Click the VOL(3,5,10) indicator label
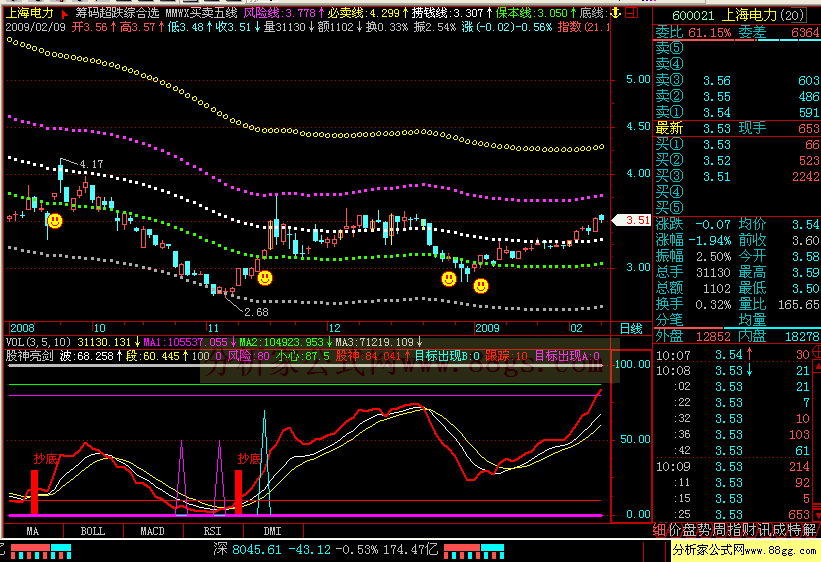 click(x=38, y=343)
